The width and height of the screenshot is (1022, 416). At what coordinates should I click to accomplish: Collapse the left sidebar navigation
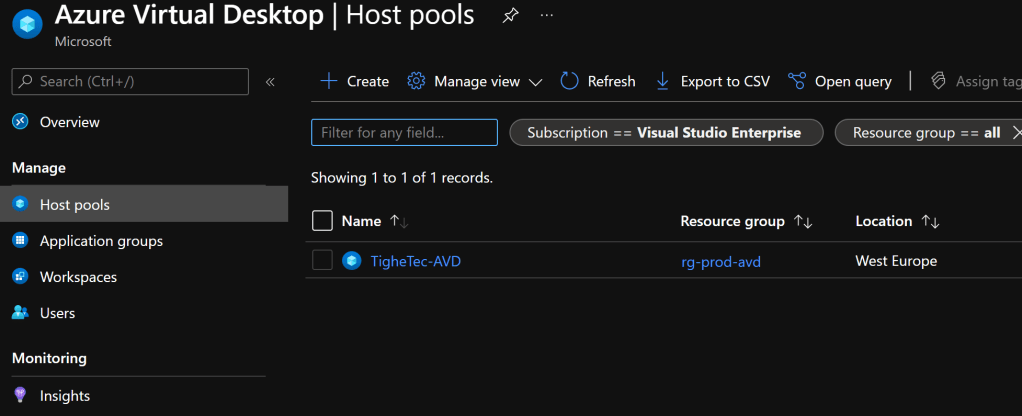click(270, 82)
